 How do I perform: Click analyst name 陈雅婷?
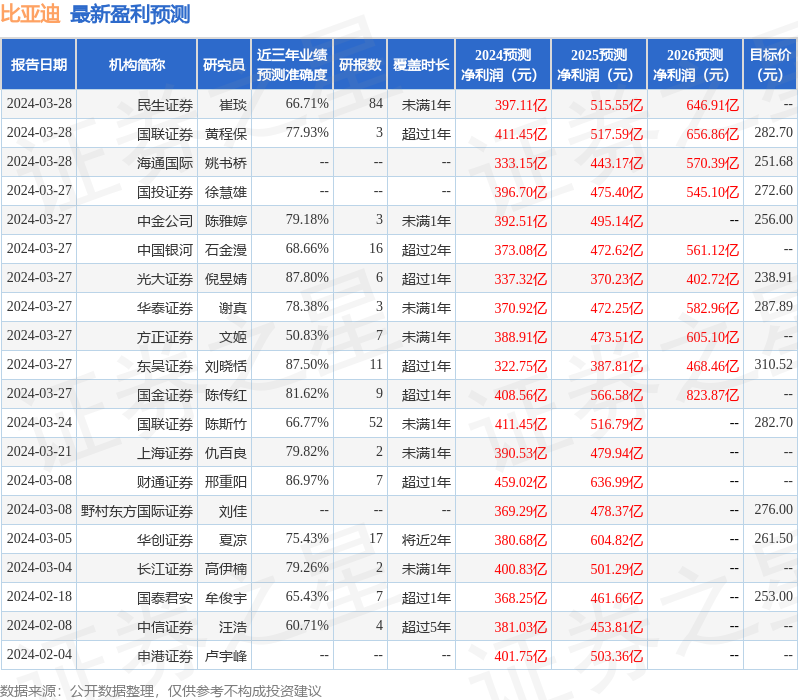(x=226, y=221)
